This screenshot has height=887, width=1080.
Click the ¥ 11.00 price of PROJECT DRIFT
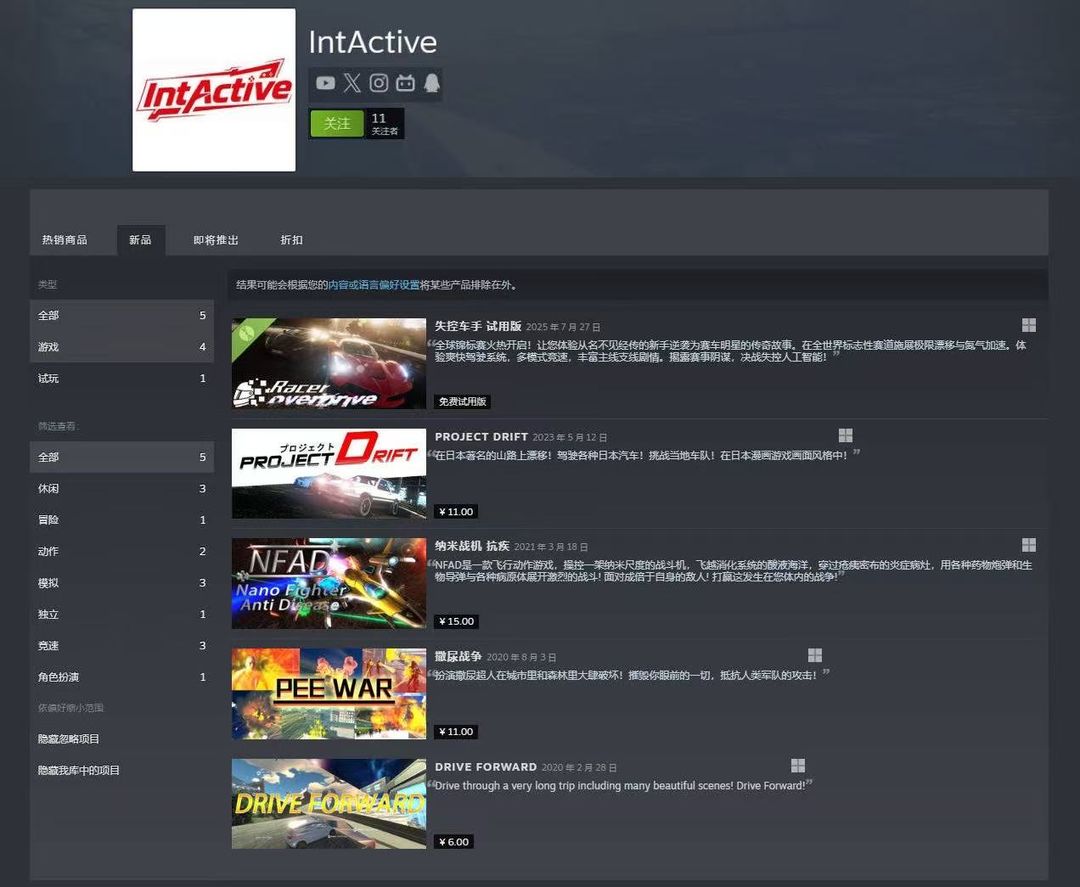click(456, 512)
